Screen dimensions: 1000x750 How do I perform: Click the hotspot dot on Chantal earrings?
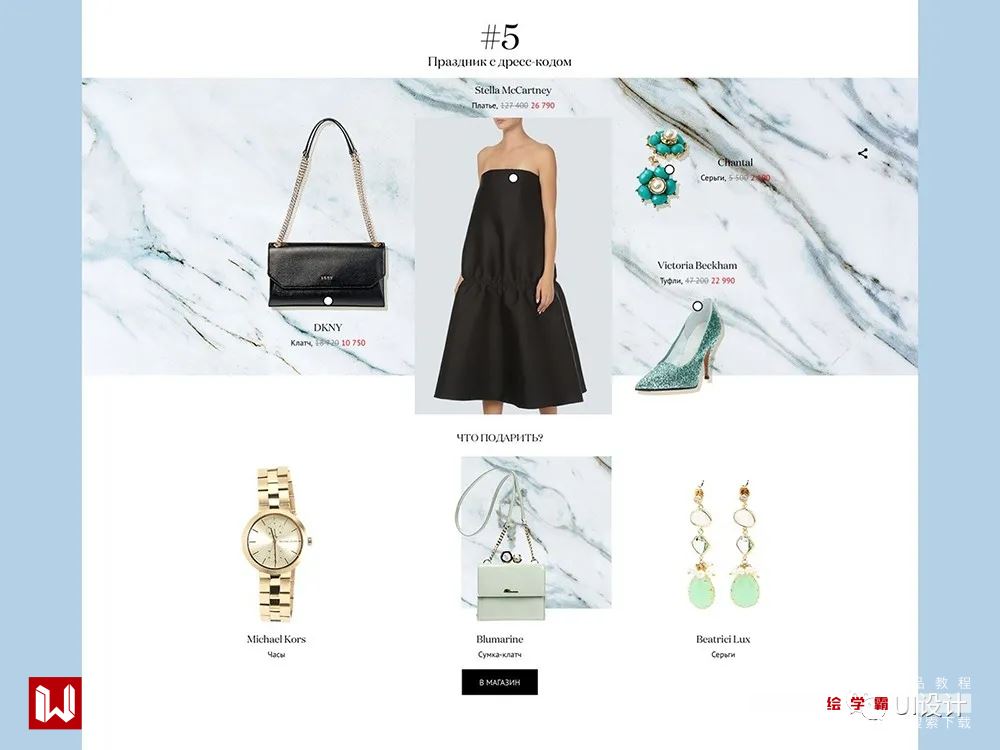pos(670,170)
